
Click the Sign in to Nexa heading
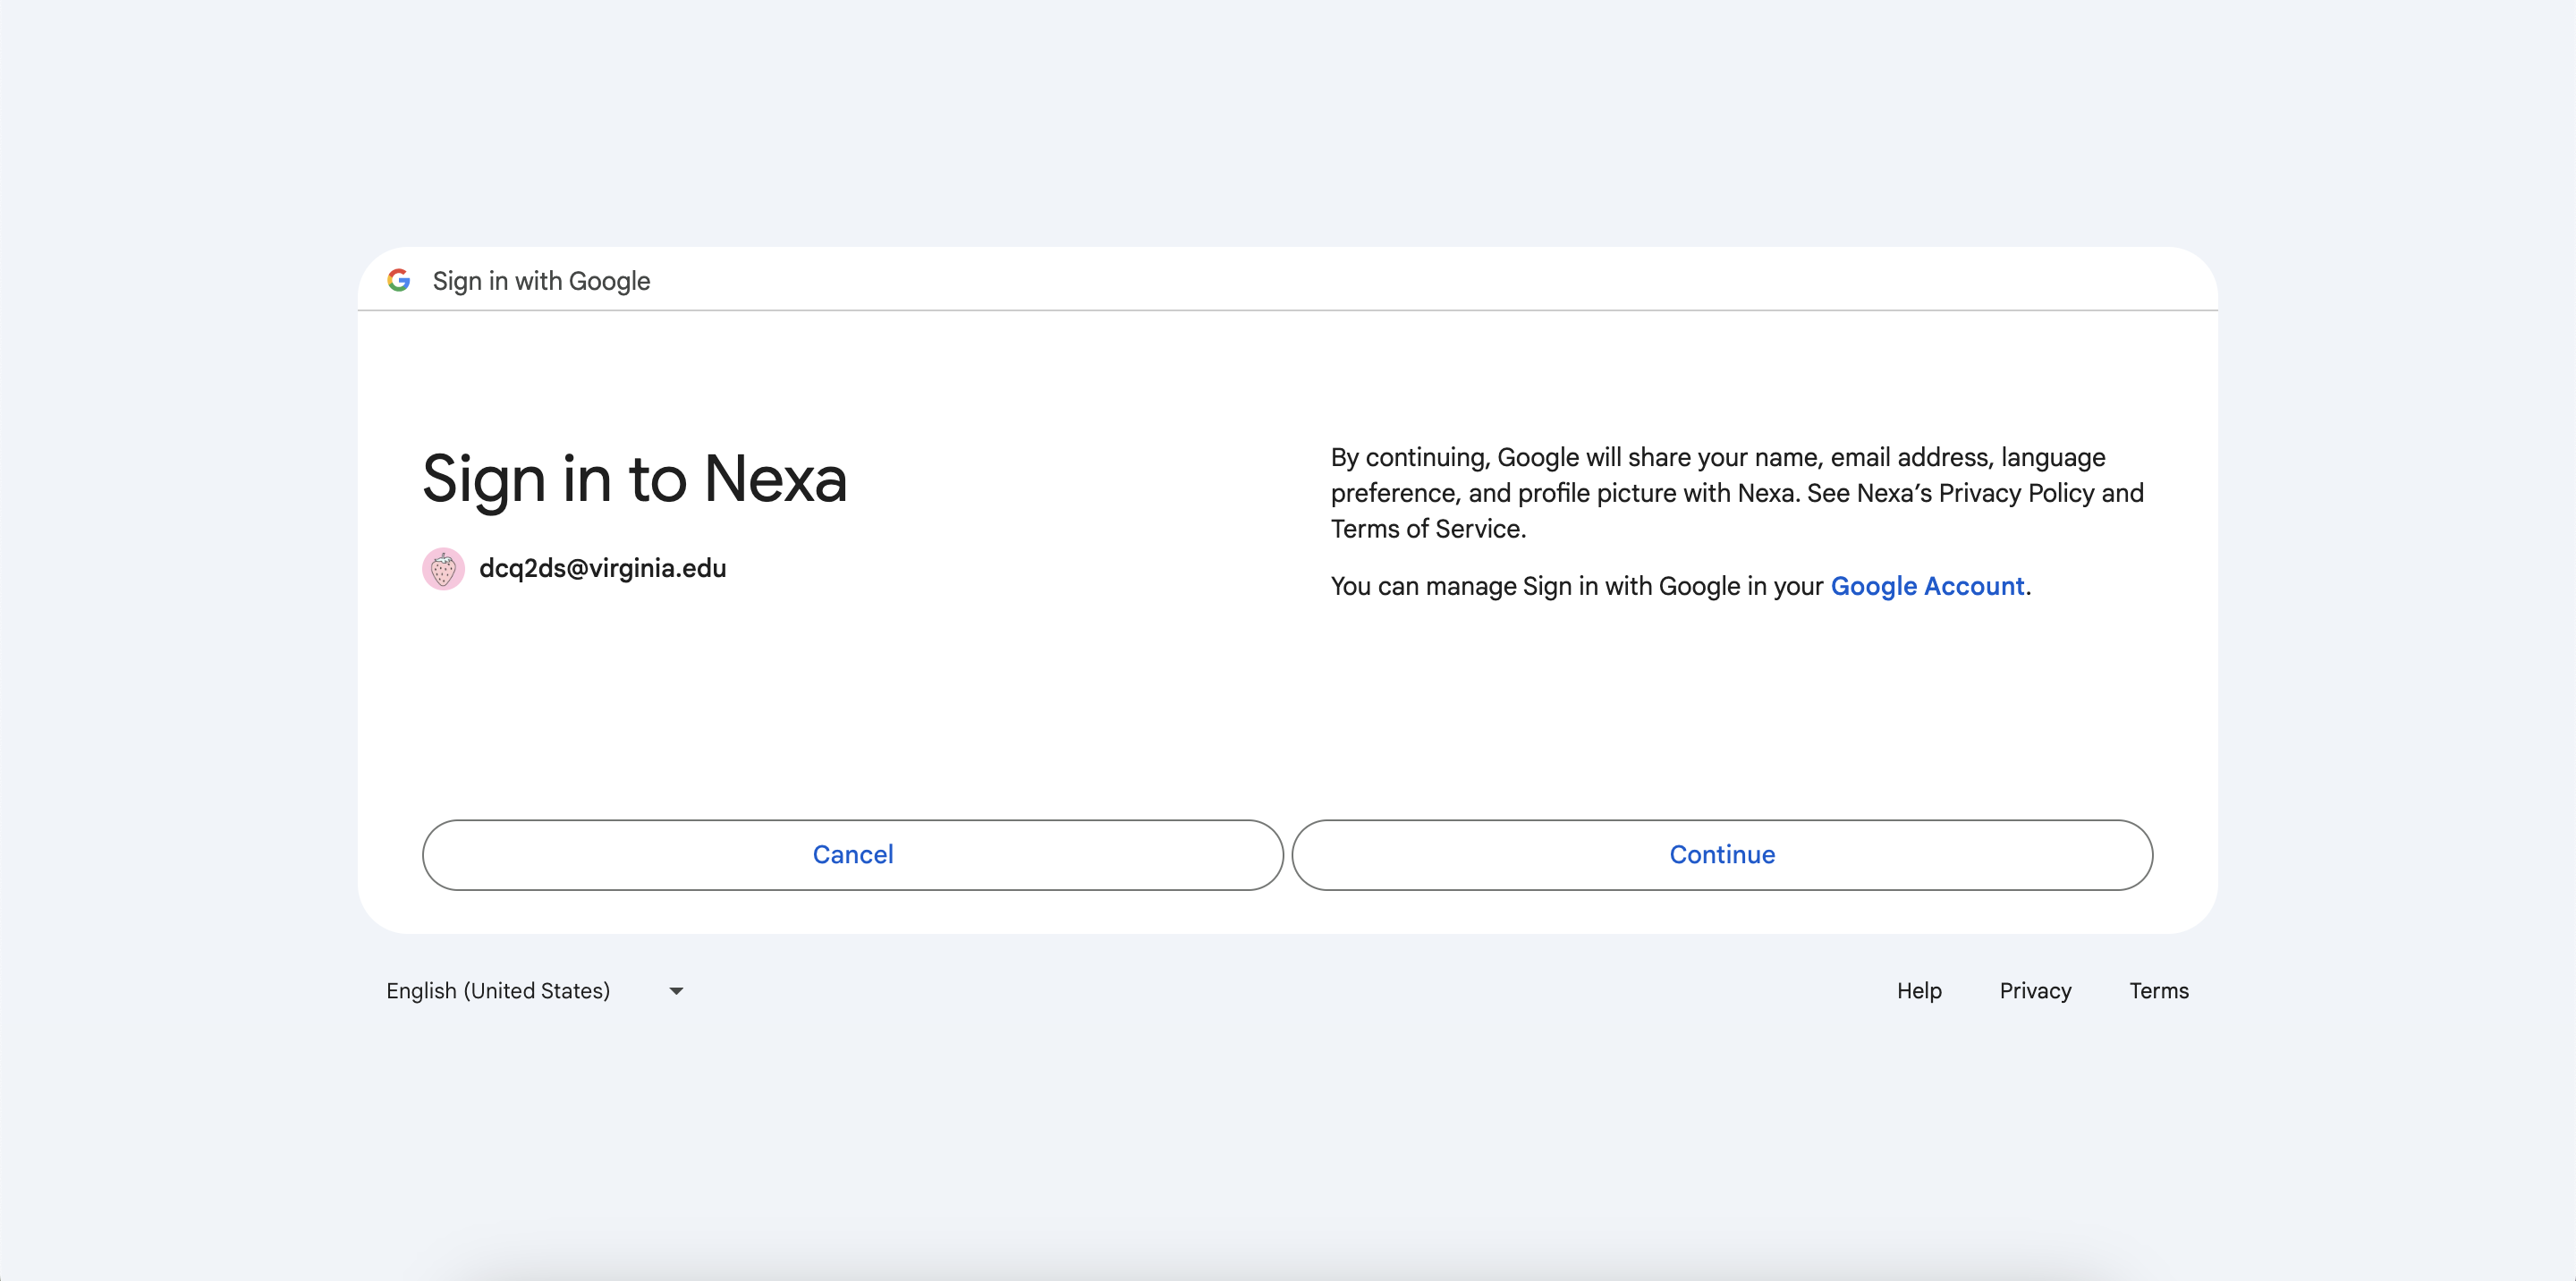(x=634, y=479)
